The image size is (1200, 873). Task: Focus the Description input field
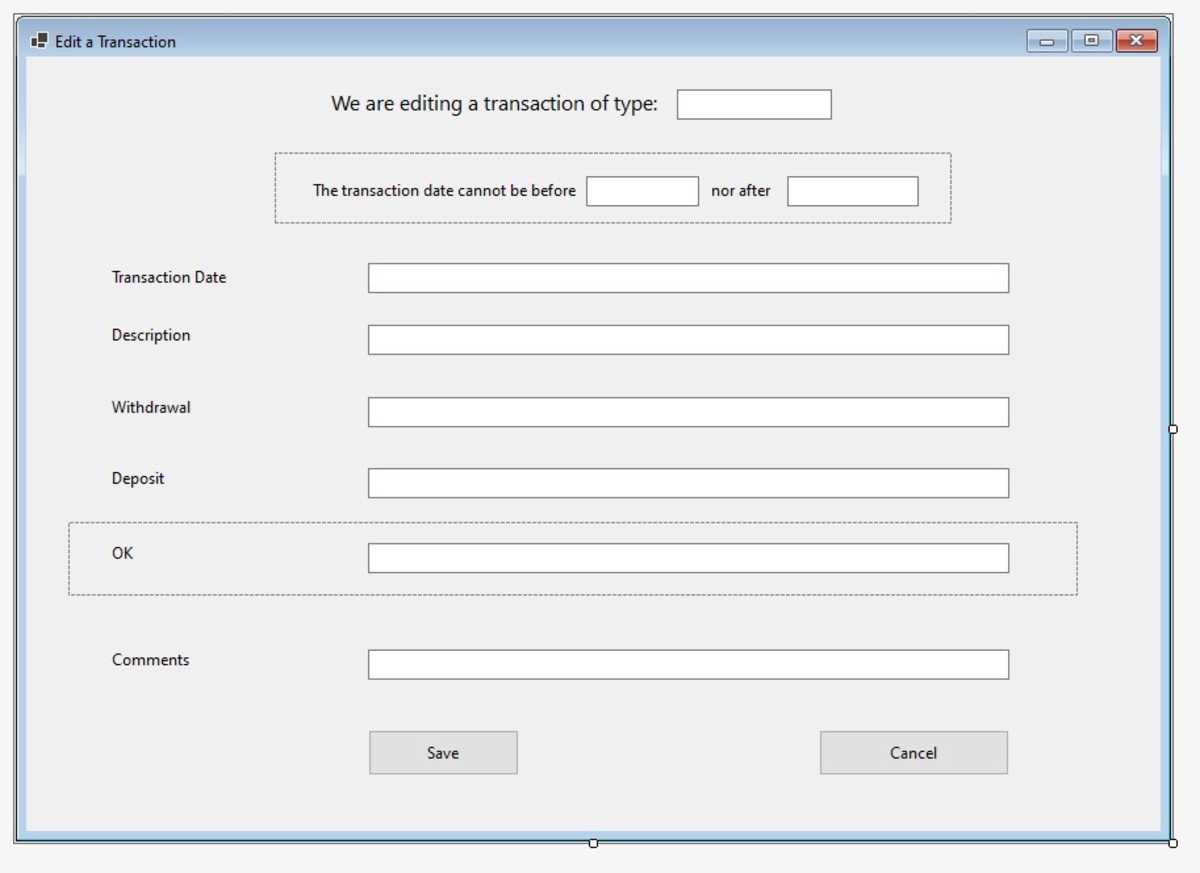688,340
